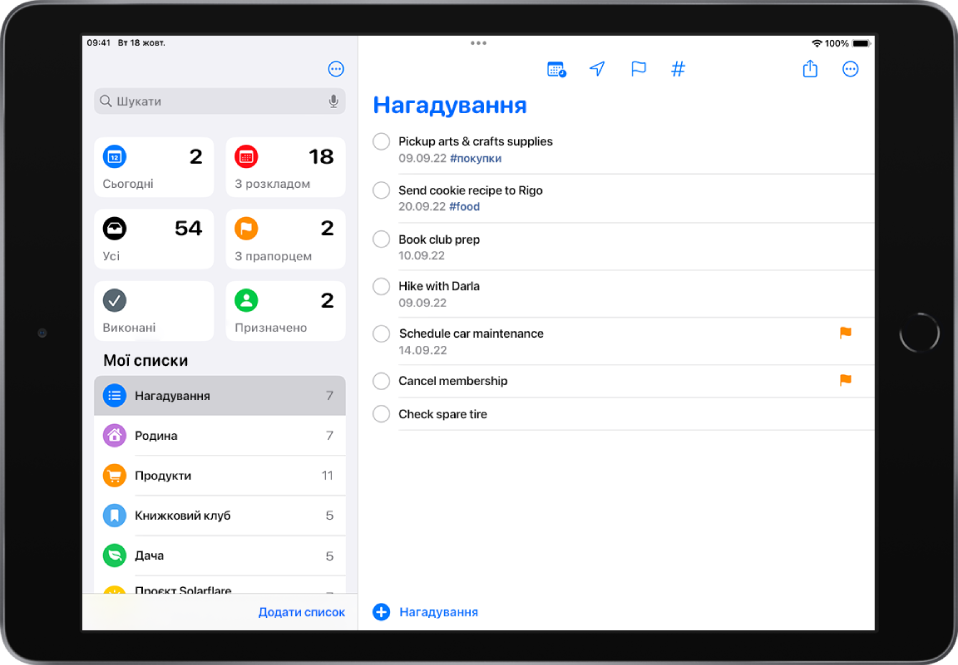The height and width of the screenshot is (665, 958).
Task: Tap the count 11 beside Продукти
Action: 327,476
